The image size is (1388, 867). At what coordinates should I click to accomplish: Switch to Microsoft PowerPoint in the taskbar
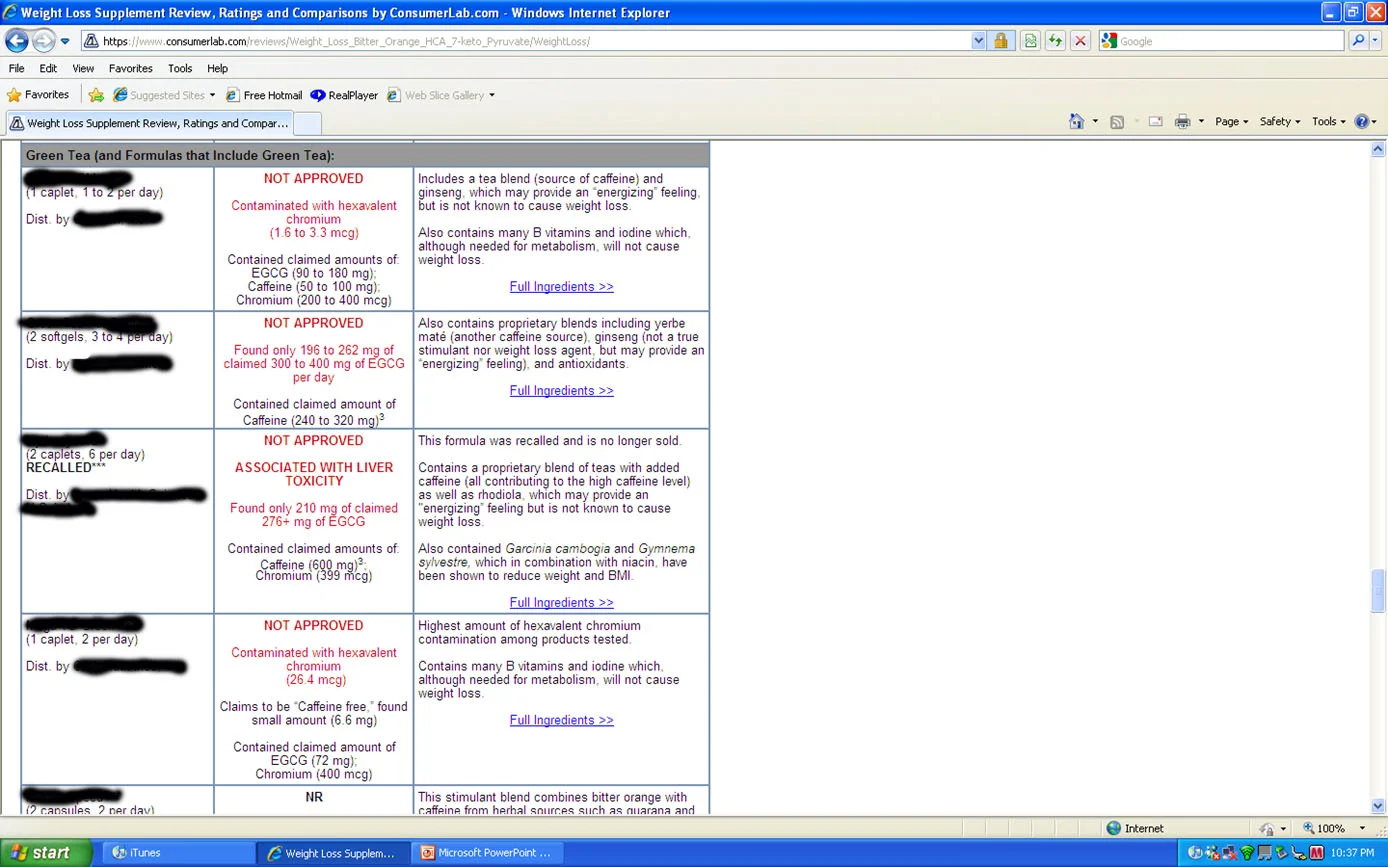tap(485, 853)
